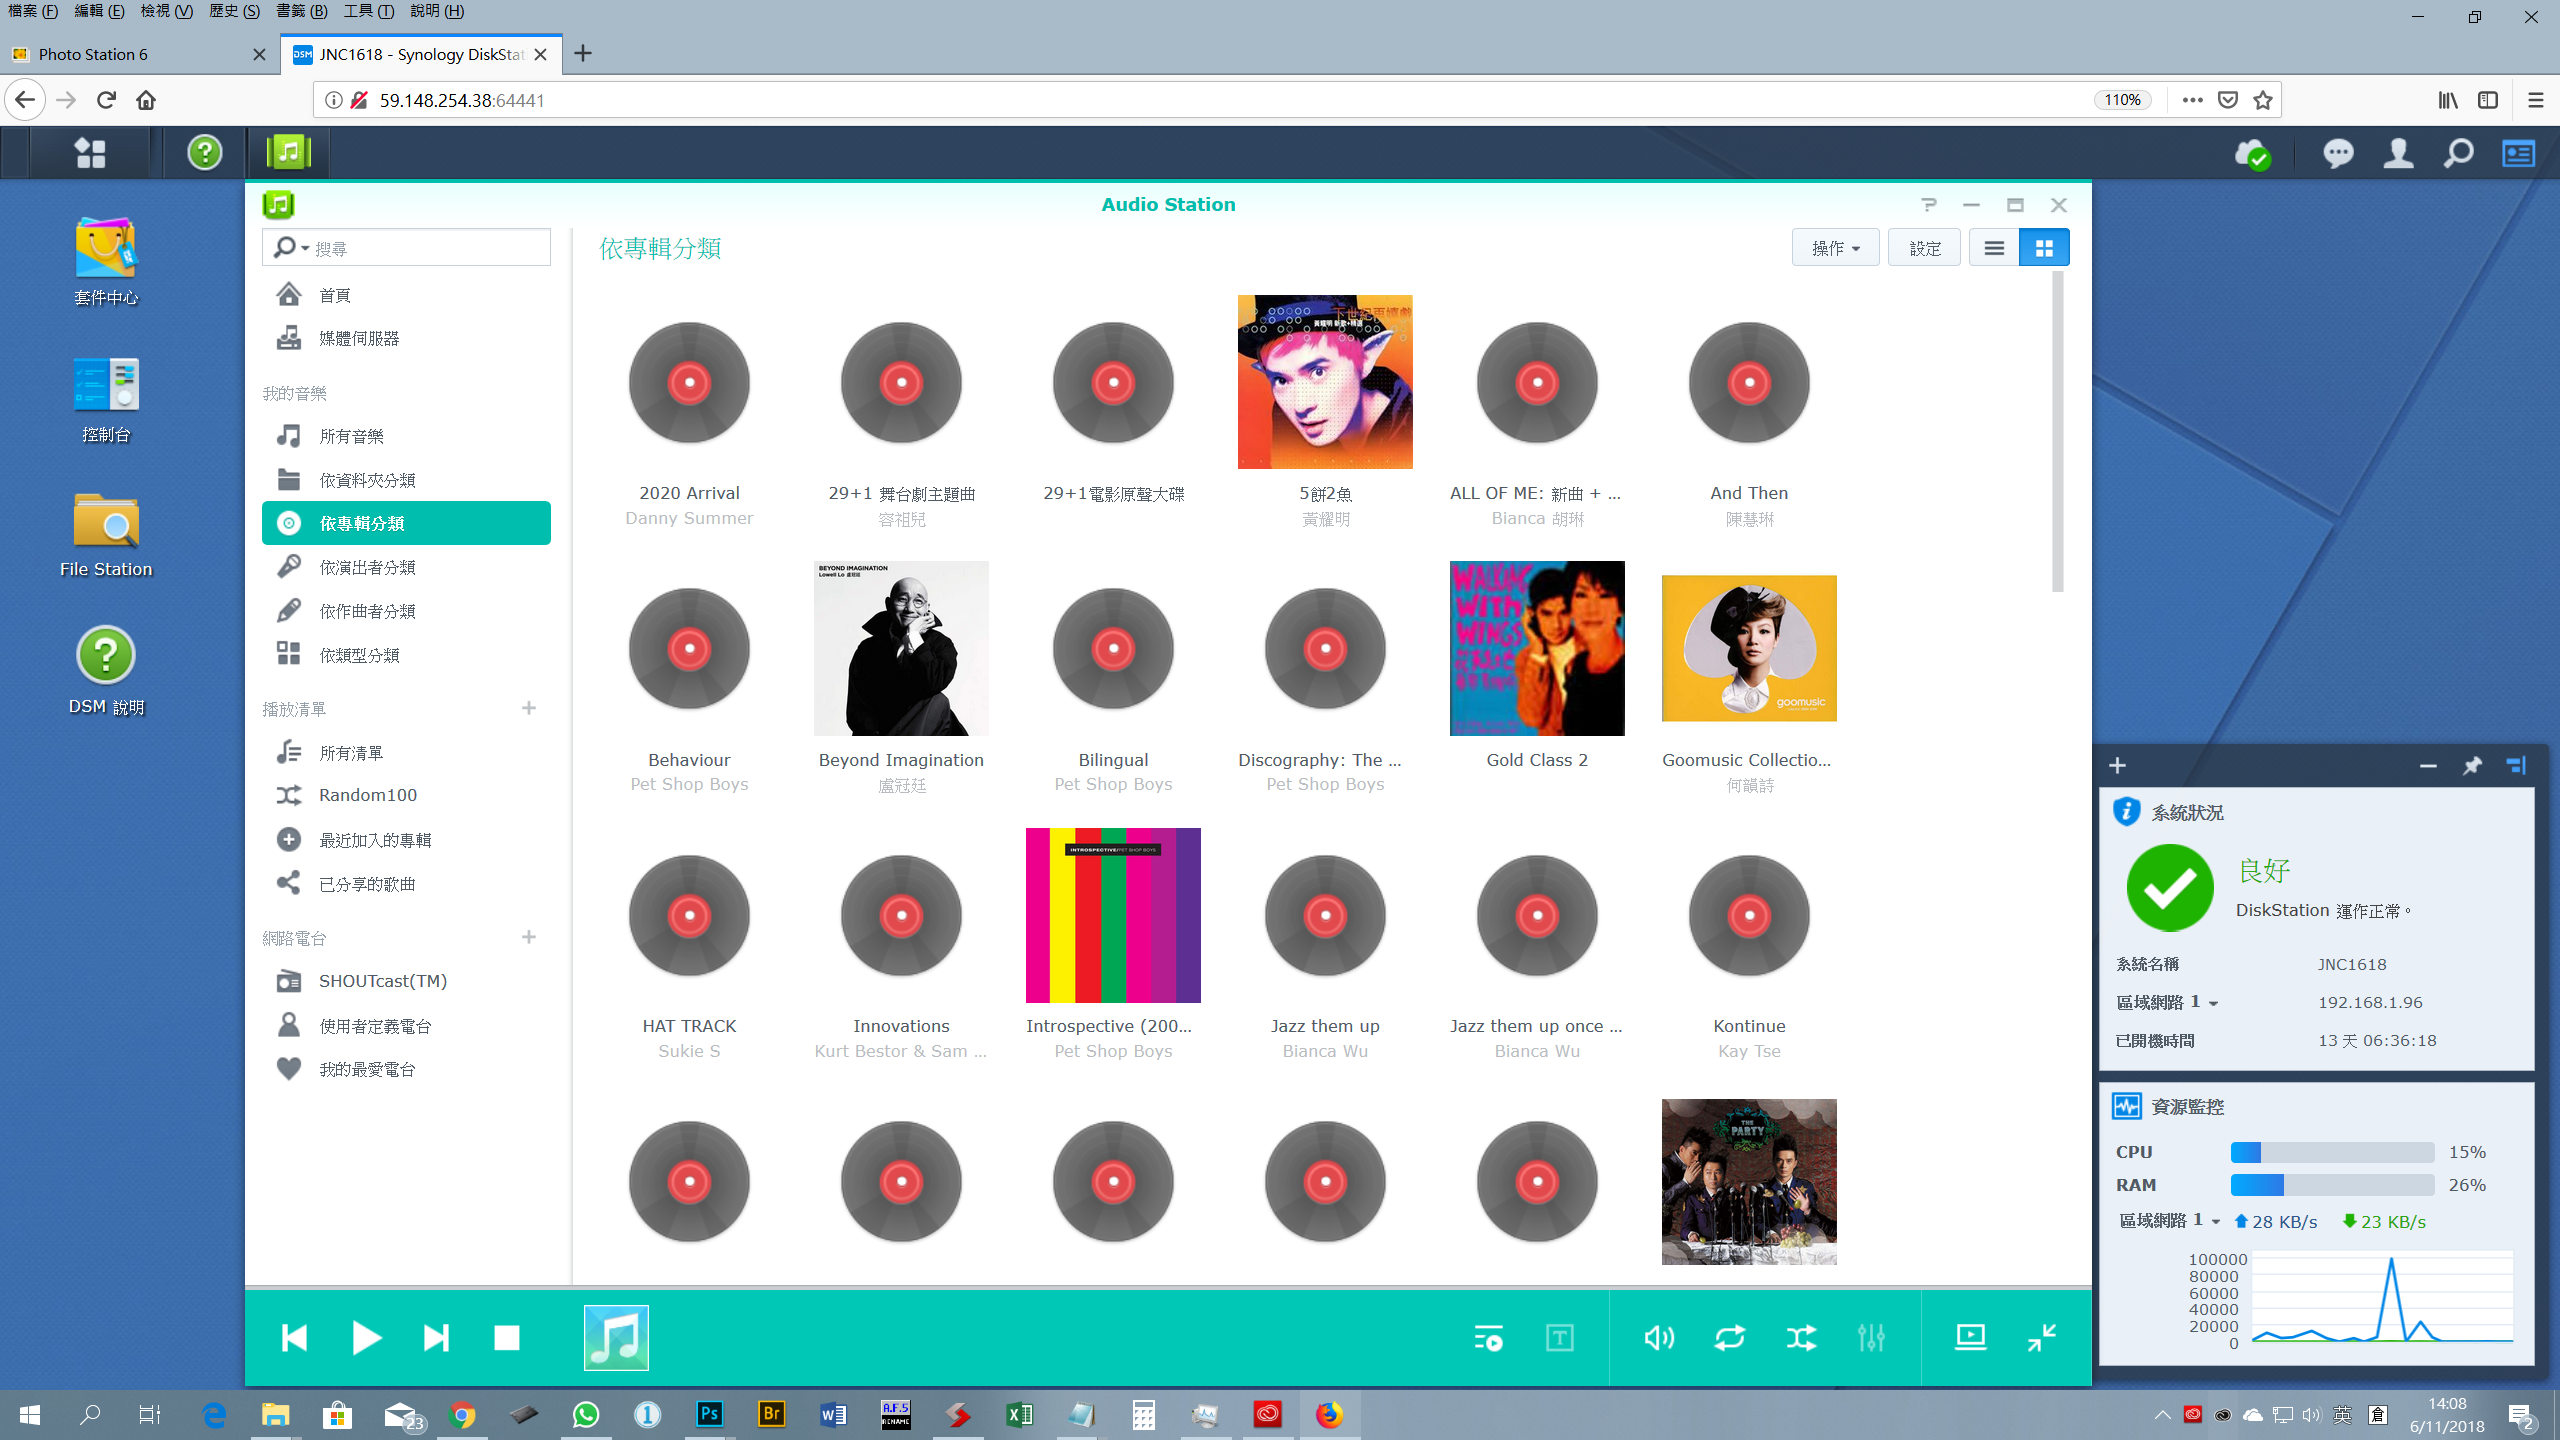
Task: Switch to the Photo Station 6 tab
Action: 140,54
